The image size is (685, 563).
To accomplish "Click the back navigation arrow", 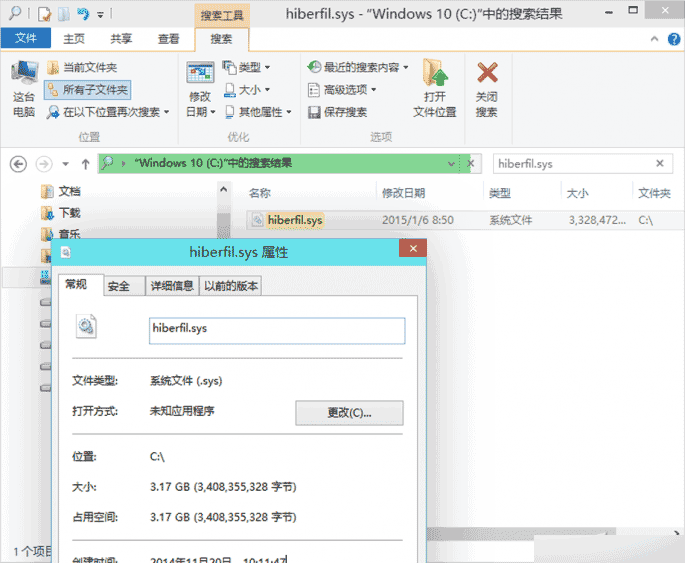I will click(x=17, y=164).
